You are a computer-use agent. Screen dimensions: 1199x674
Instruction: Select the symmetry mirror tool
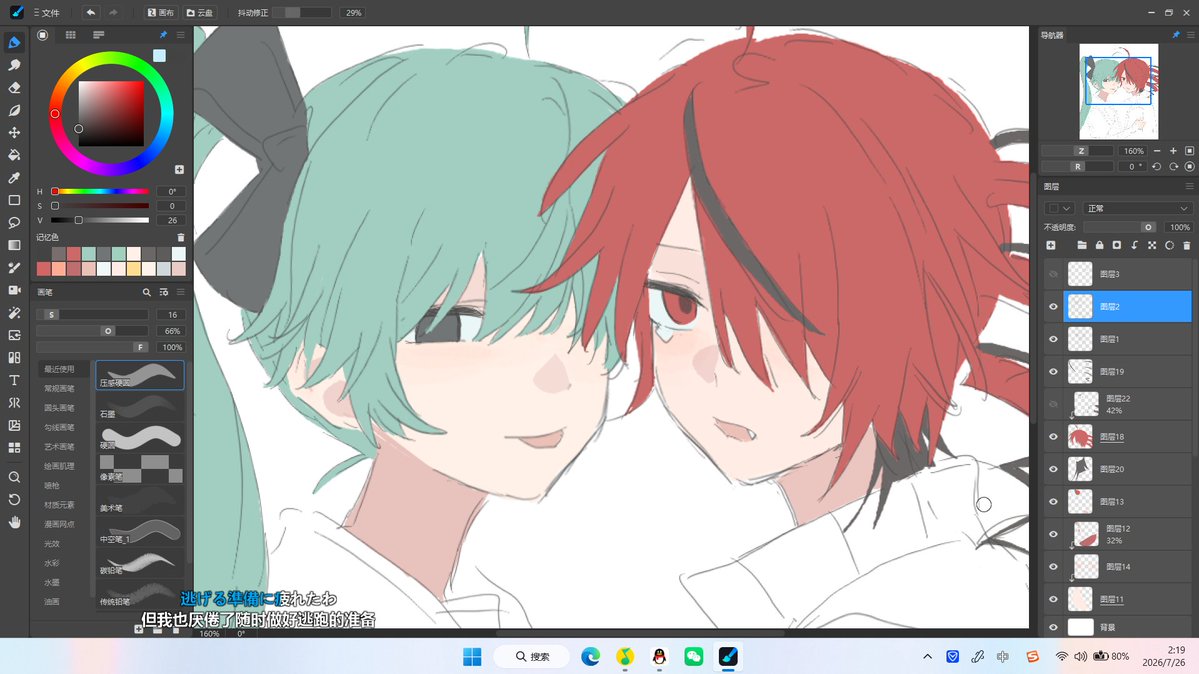tap(14, 403)
